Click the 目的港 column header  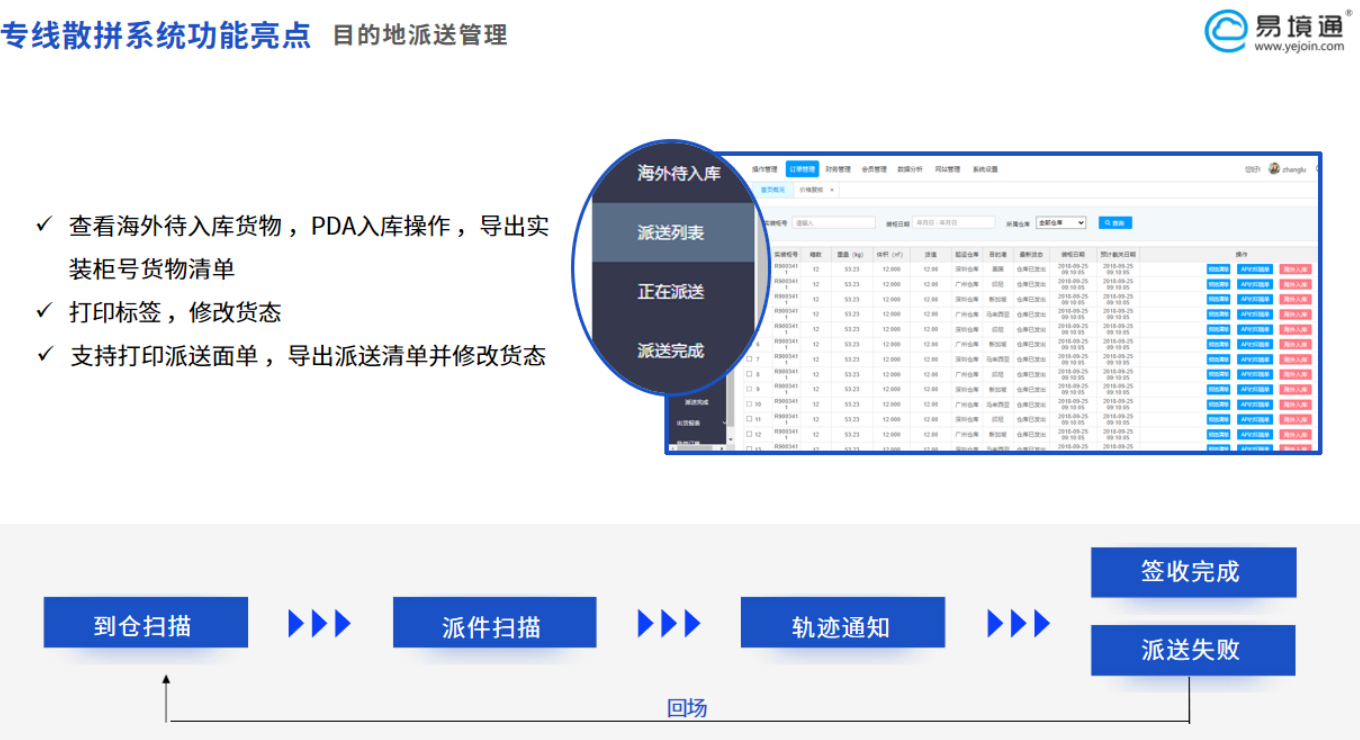pos(998,255)
